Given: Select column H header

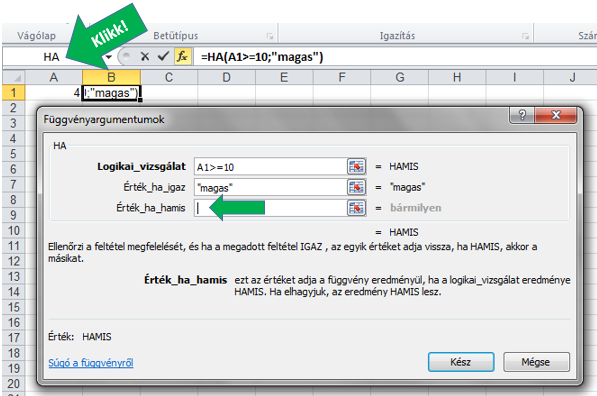Looking at the screenshot, I should (457, 77).
